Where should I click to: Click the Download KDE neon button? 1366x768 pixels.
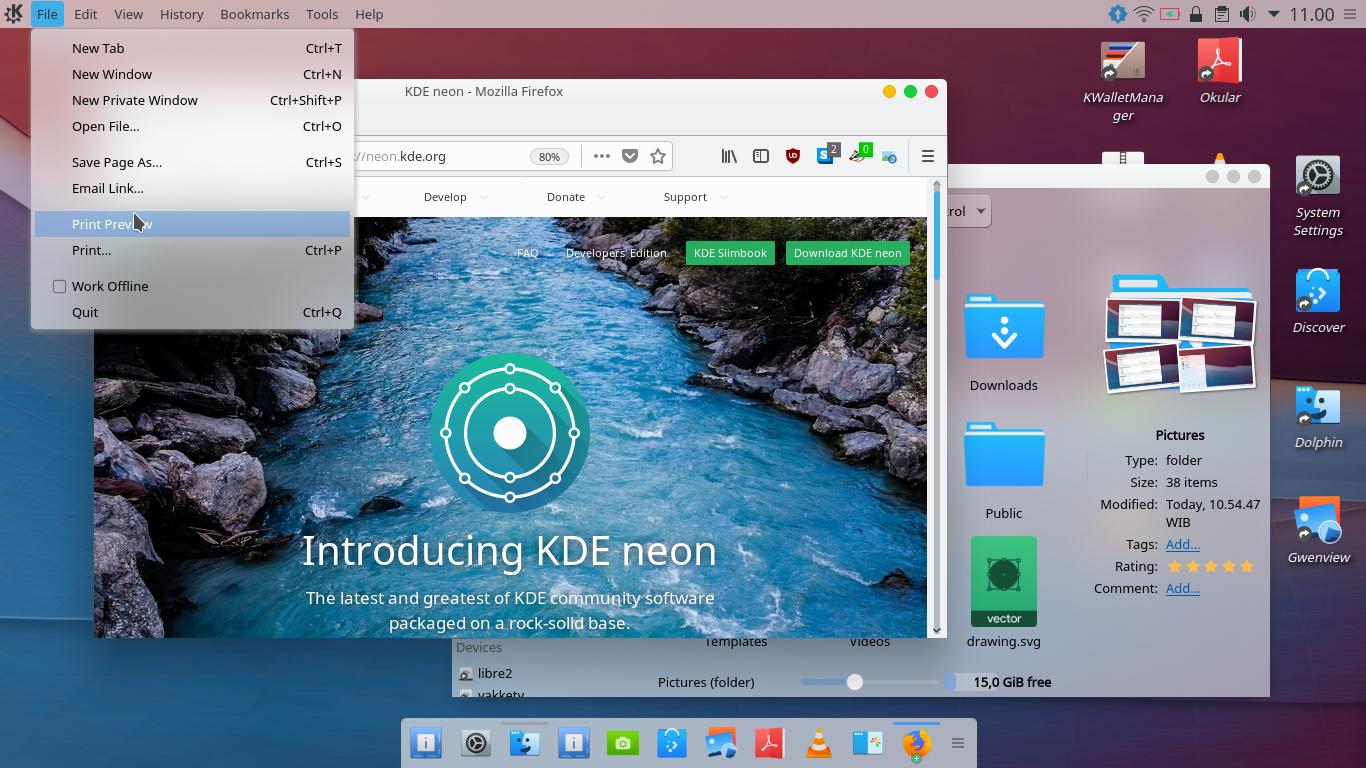847,253
